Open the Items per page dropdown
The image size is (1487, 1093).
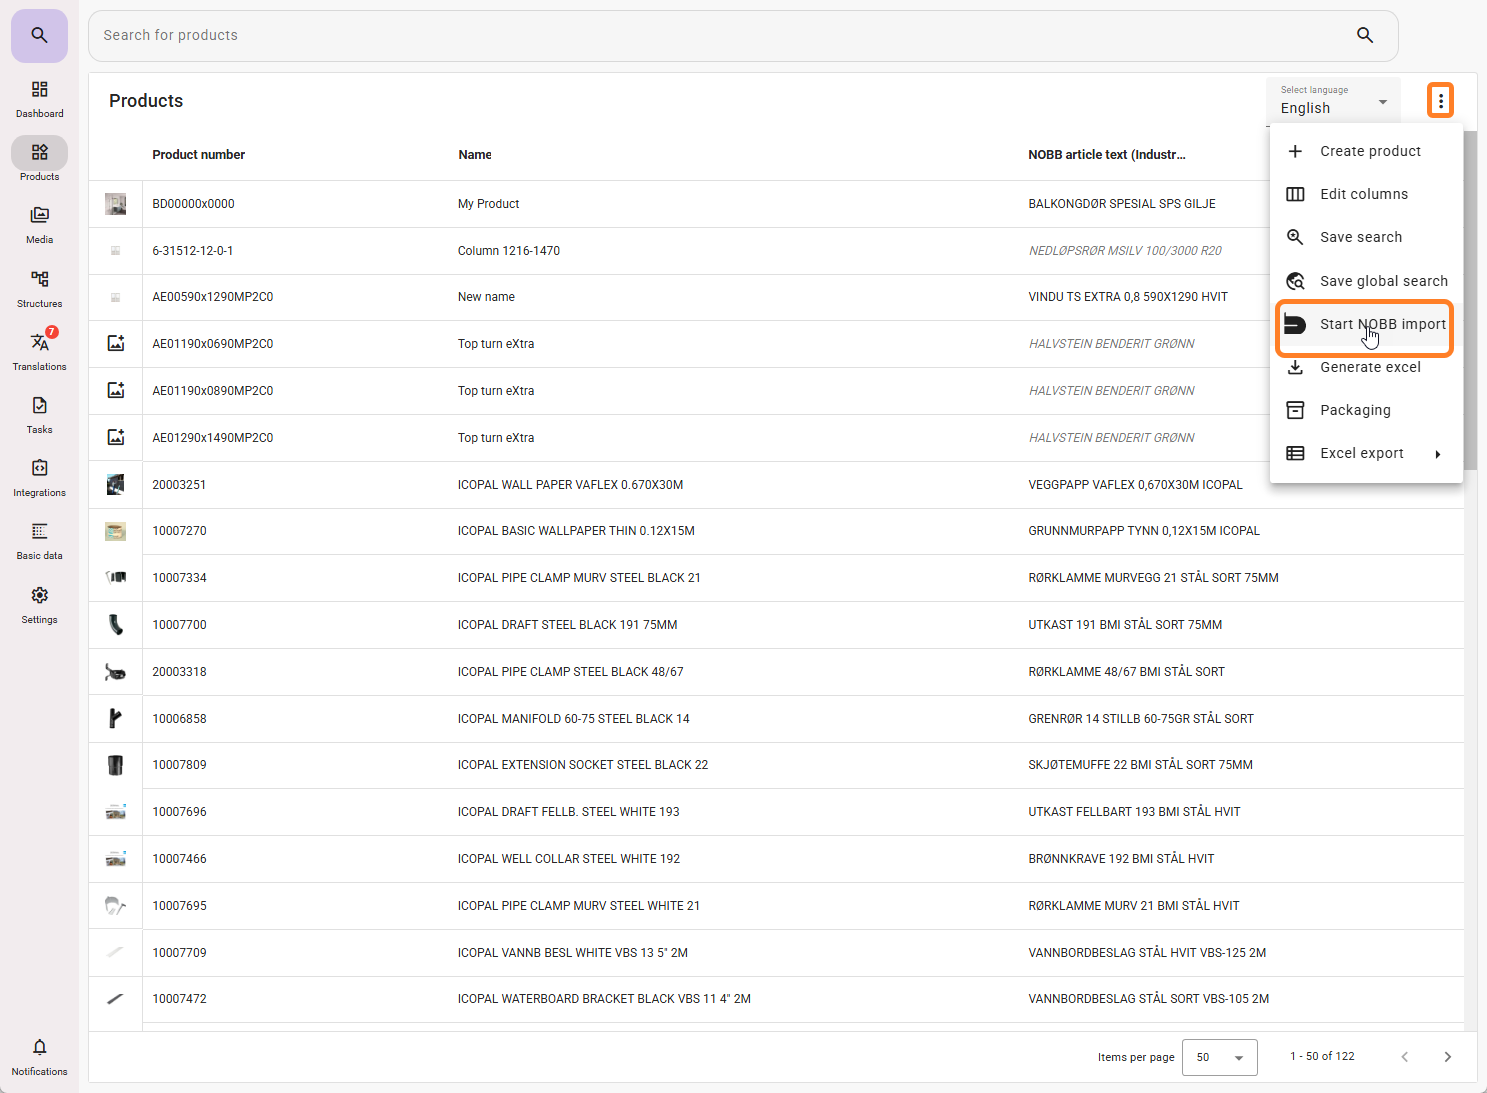tap(1219, 1057)
